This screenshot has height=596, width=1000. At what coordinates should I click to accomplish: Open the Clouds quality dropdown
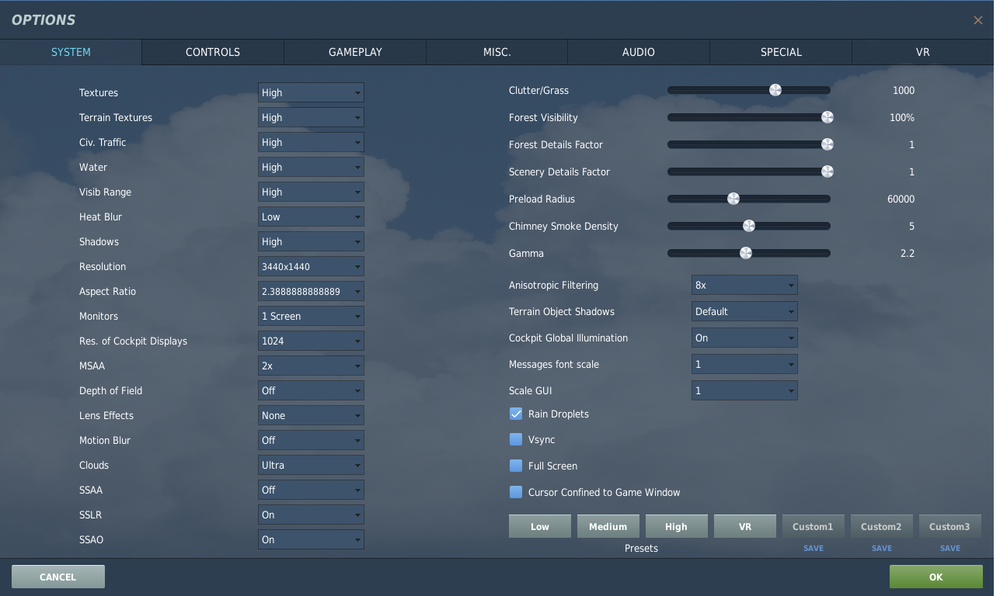pyautogui.click(x=310, y=464)
